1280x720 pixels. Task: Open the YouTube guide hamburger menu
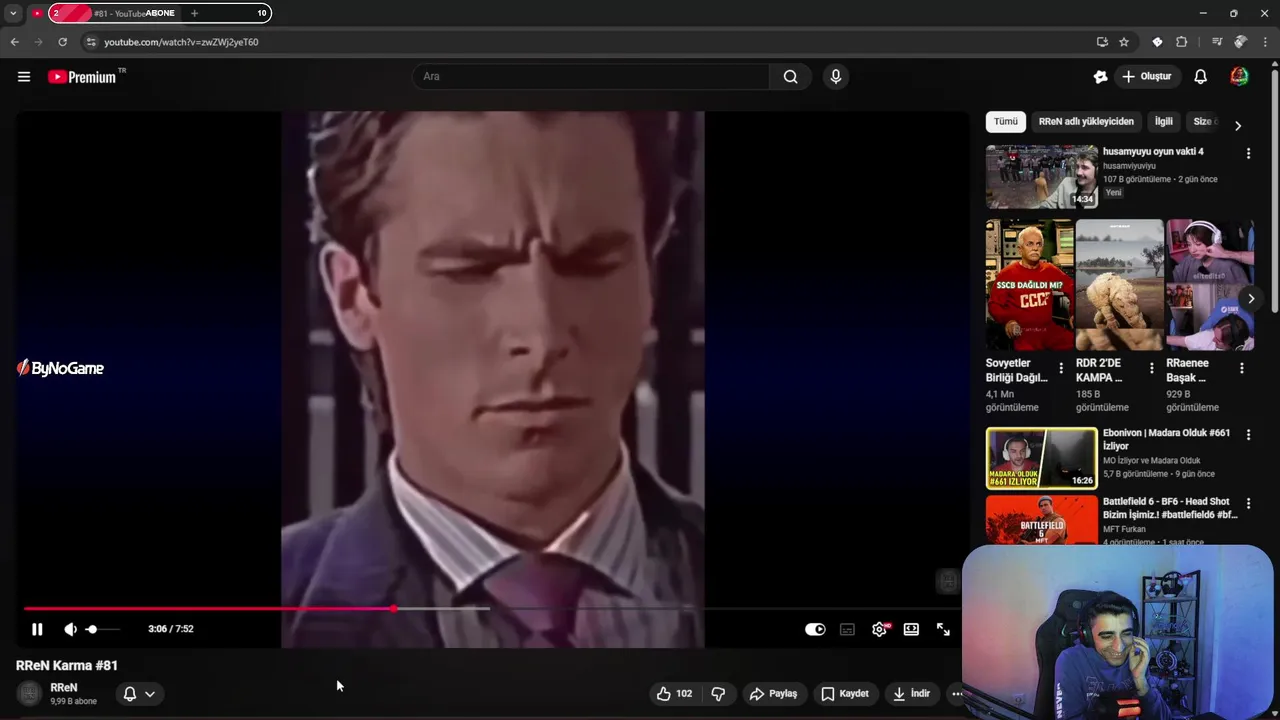[x=24, y=77]
